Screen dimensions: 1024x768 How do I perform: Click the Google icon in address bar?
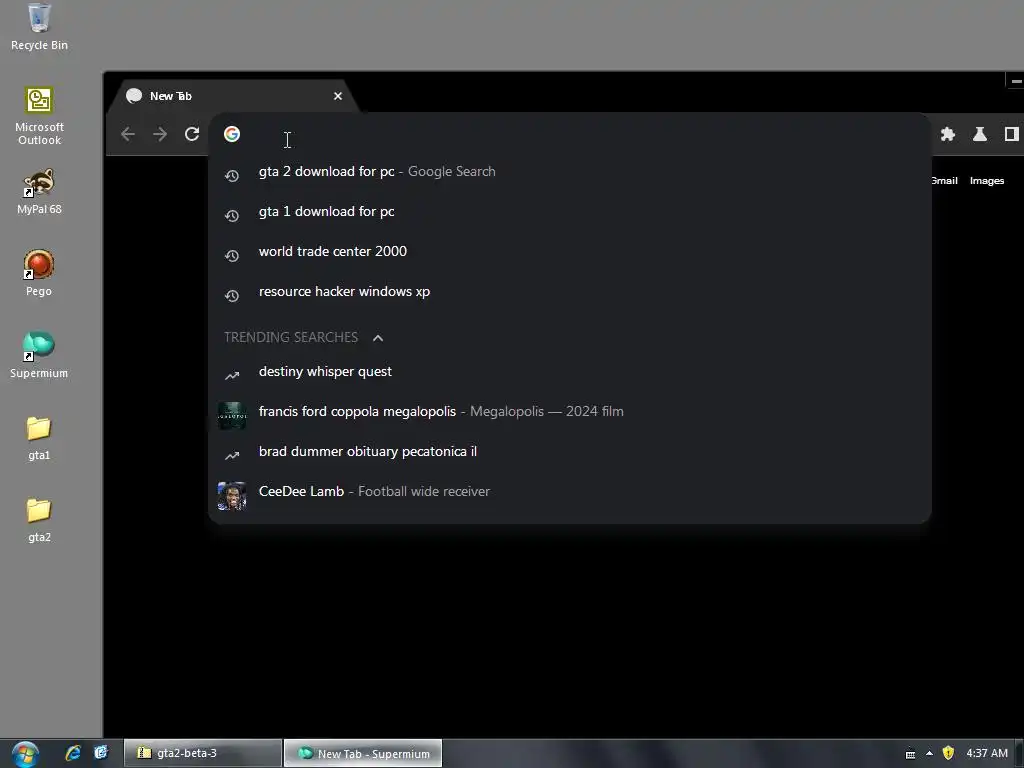tap(232, 134)
